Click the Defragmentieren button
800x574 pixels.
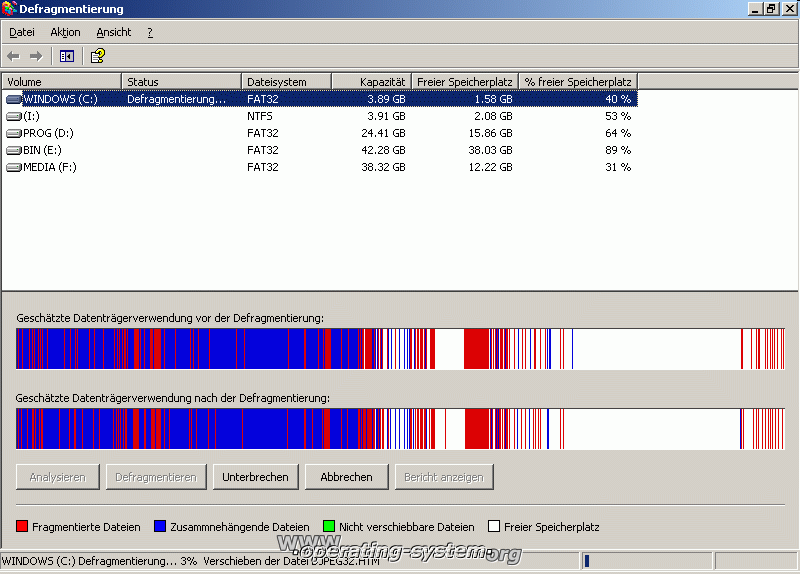pos(156,477)
